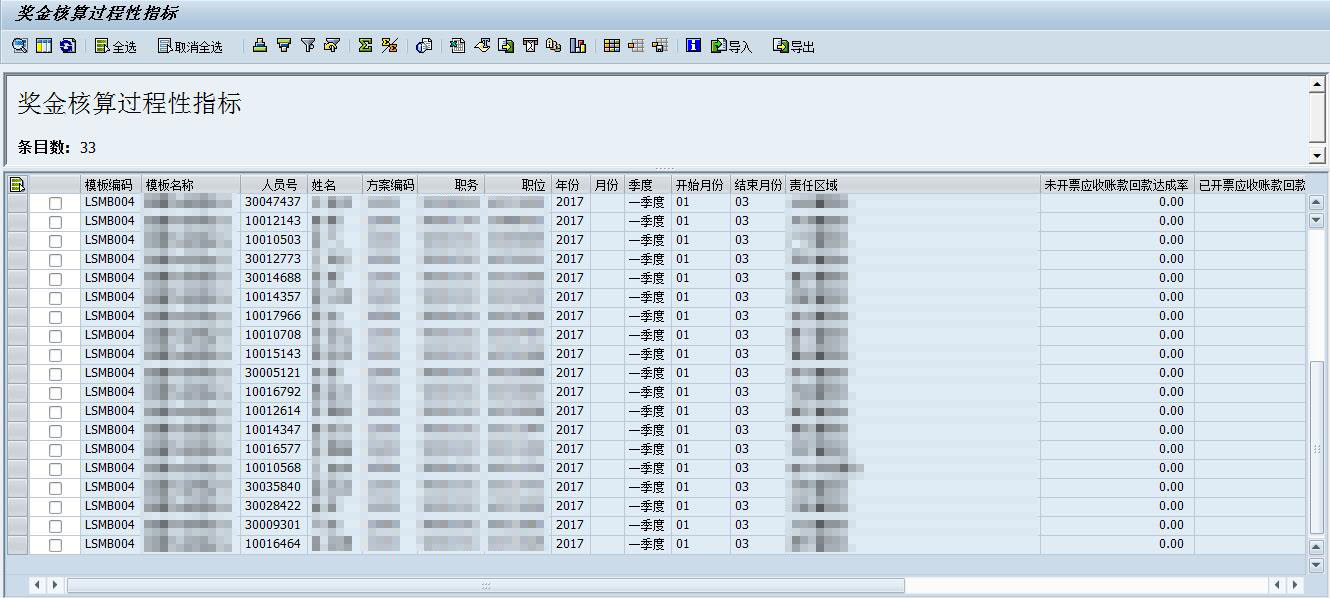Screen dimensions: 1330x598
Task: Click the 人员号 column header
Action: [x=279, y=185]
